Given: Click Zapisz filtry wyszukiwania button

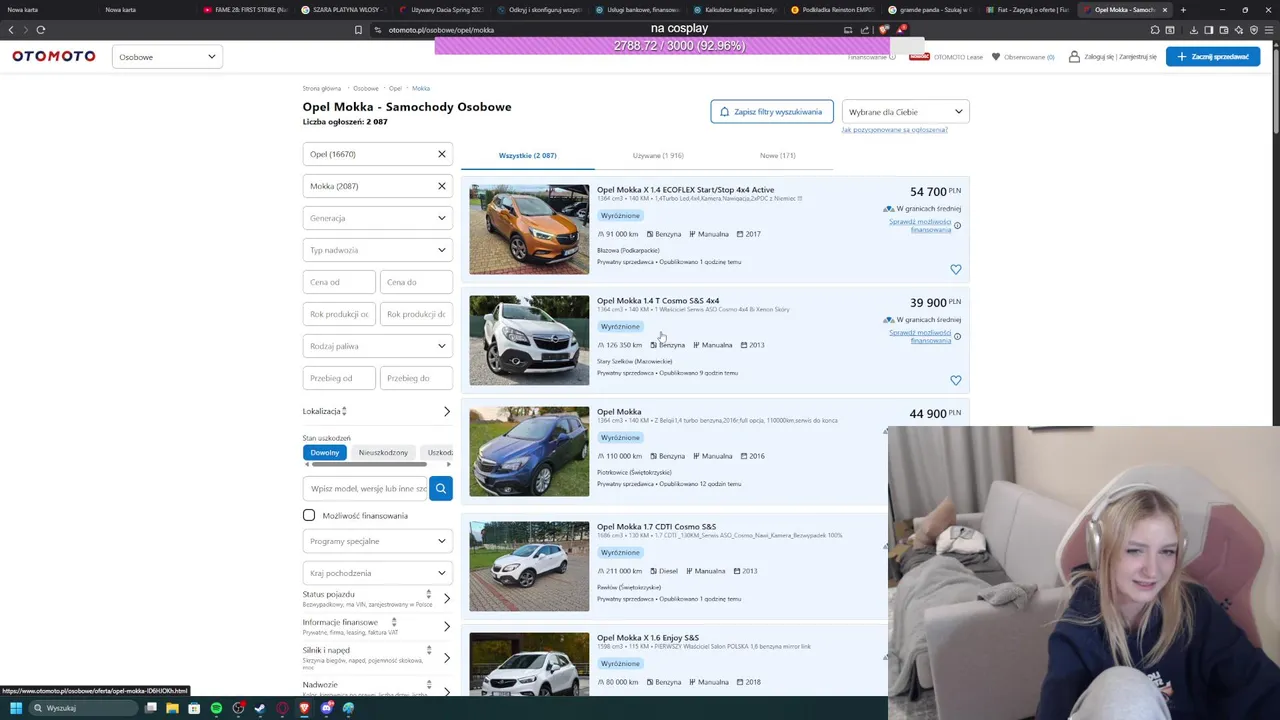Looking at the screenshot, I should tap(772, 112).
